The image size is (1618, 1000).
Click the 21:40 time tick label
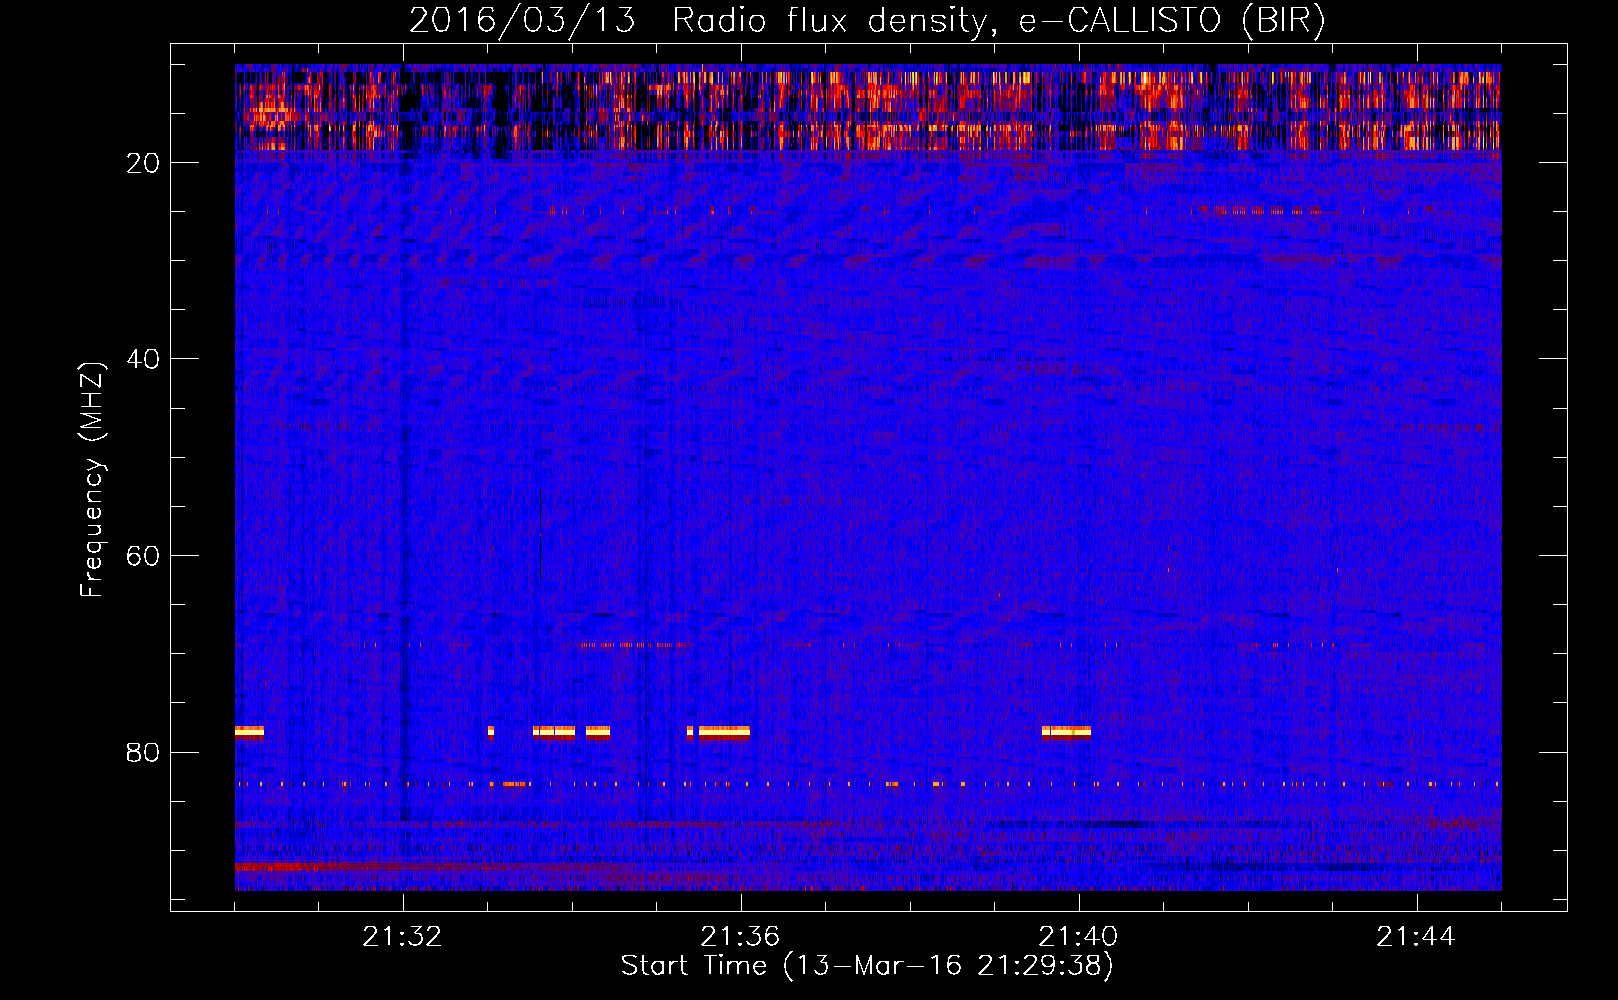click(1079, 937)
